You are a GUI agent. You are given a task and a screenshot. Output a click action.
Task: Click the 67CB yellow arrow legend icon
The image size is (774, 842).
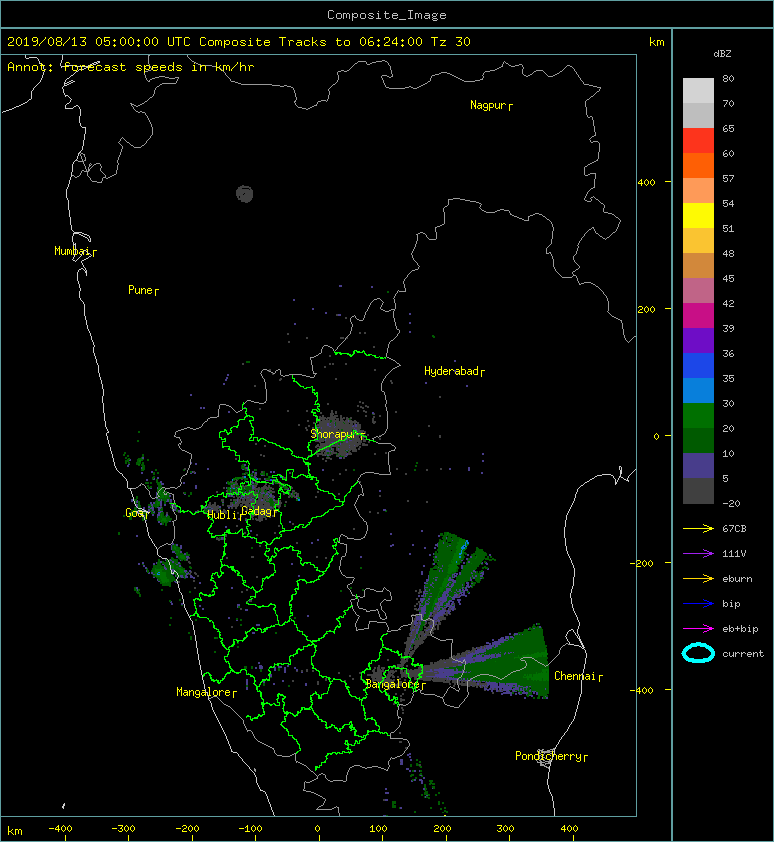point(698,528)
